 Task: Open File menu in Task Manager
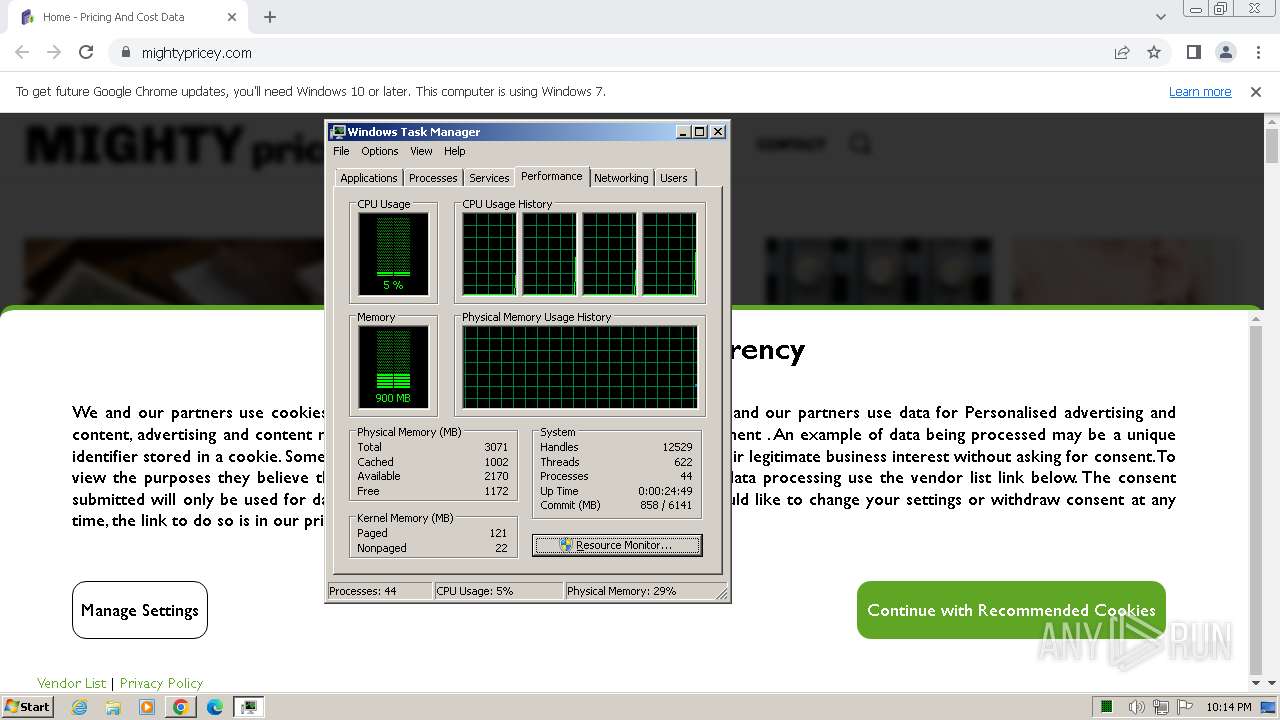click(341, 151)
